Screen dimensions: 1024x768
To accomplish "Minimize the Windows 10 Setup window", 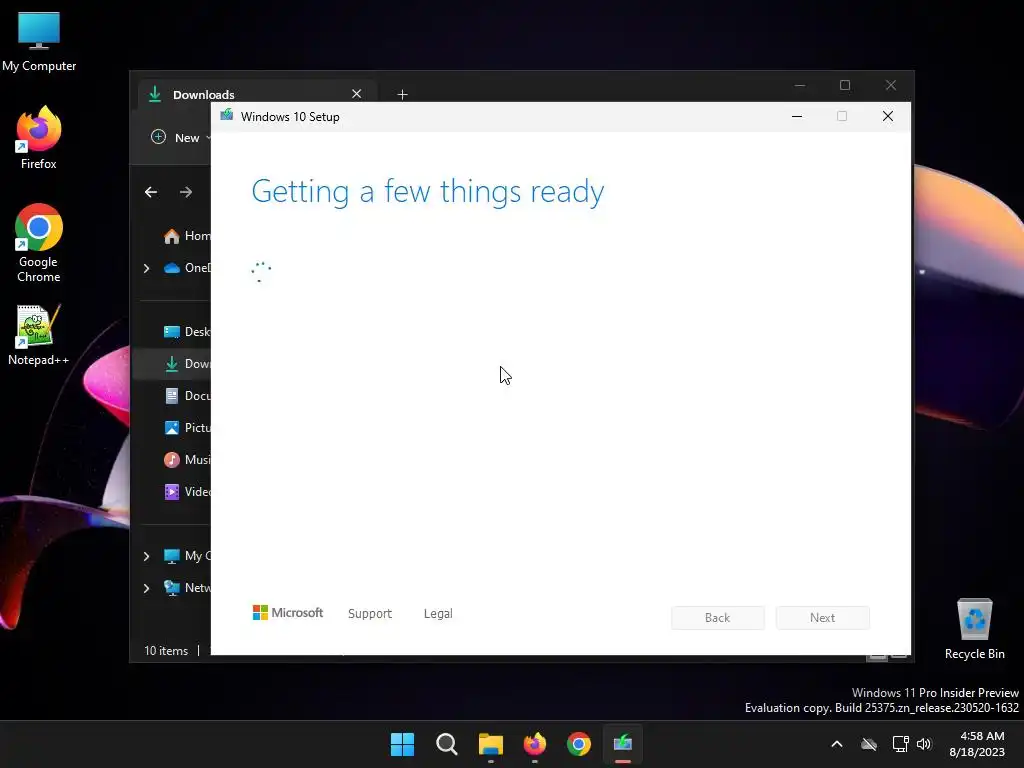I will [797, 116].
